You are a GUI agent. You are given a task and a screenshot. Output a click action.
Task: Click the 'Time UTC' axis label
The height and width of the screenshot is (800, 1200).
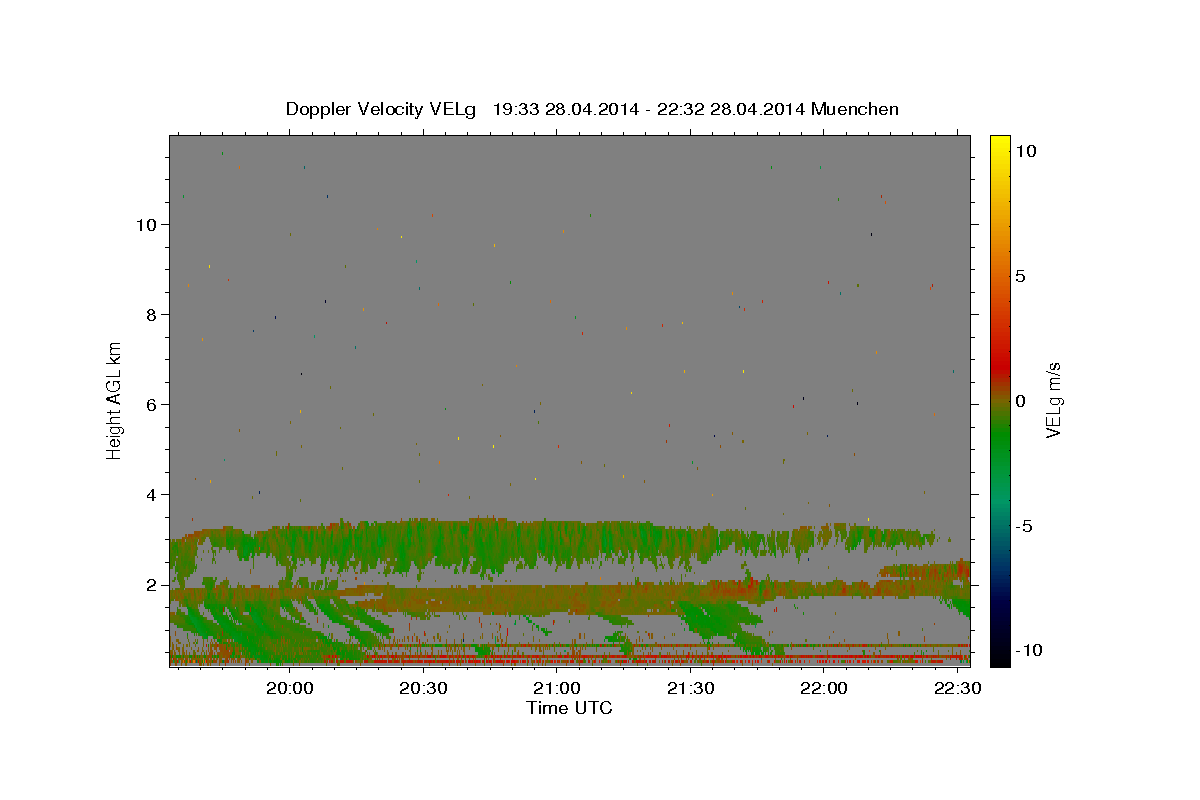coord(569,708)
